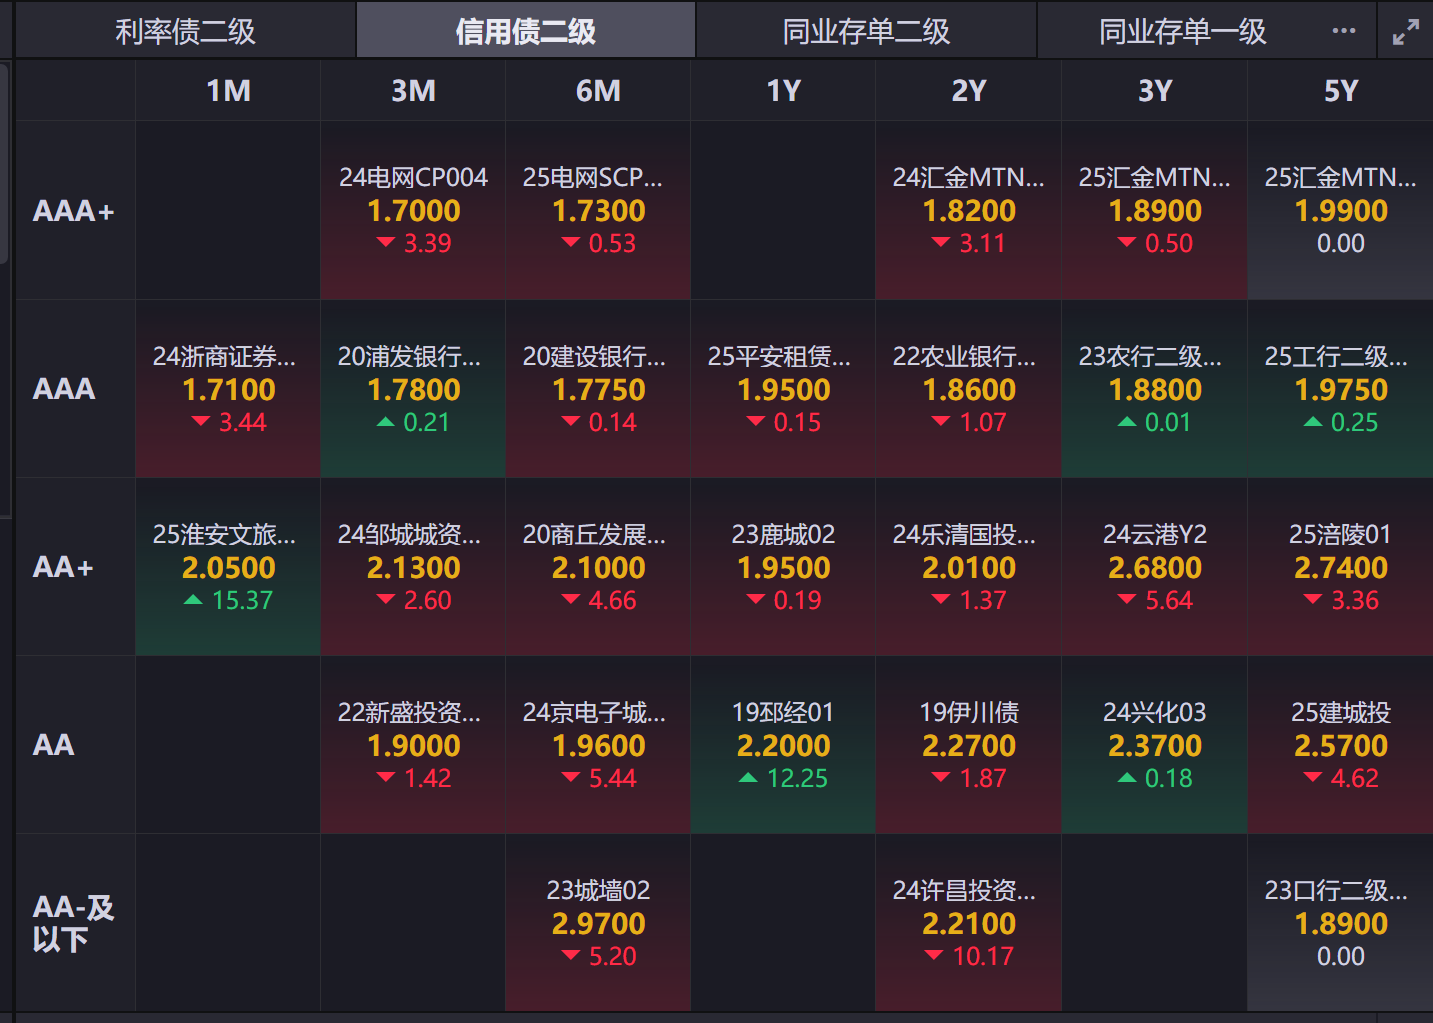Open the 24许昌投资... bond cell
Image resolution: width=1433 pixels, height=1023 pixels.
coord(968,923)
